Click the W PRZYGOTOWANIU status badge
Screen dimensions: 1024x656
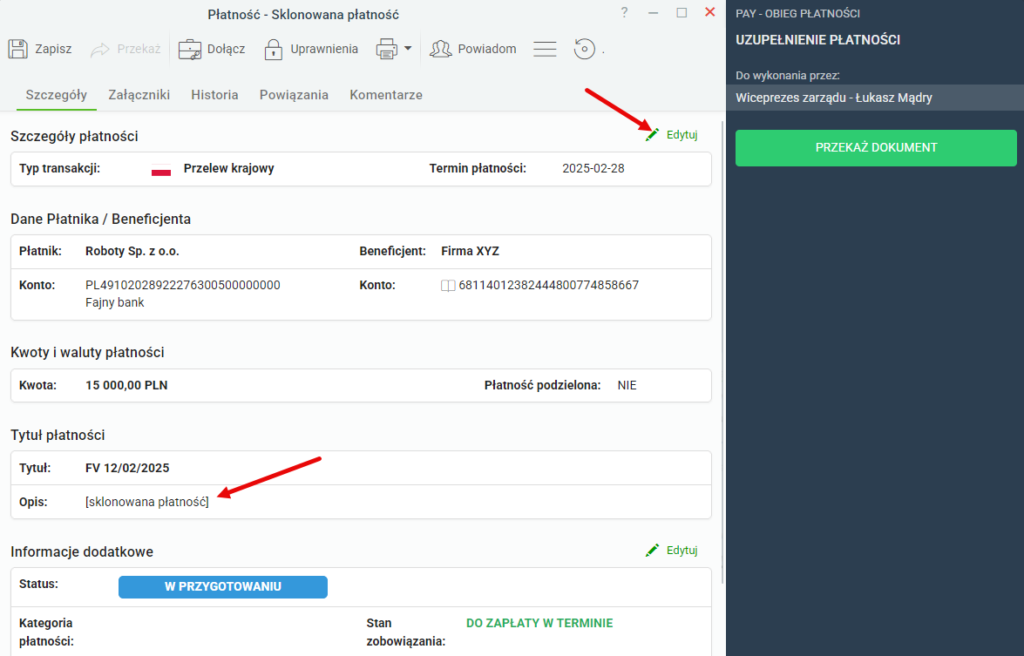[x=223, y=587]
